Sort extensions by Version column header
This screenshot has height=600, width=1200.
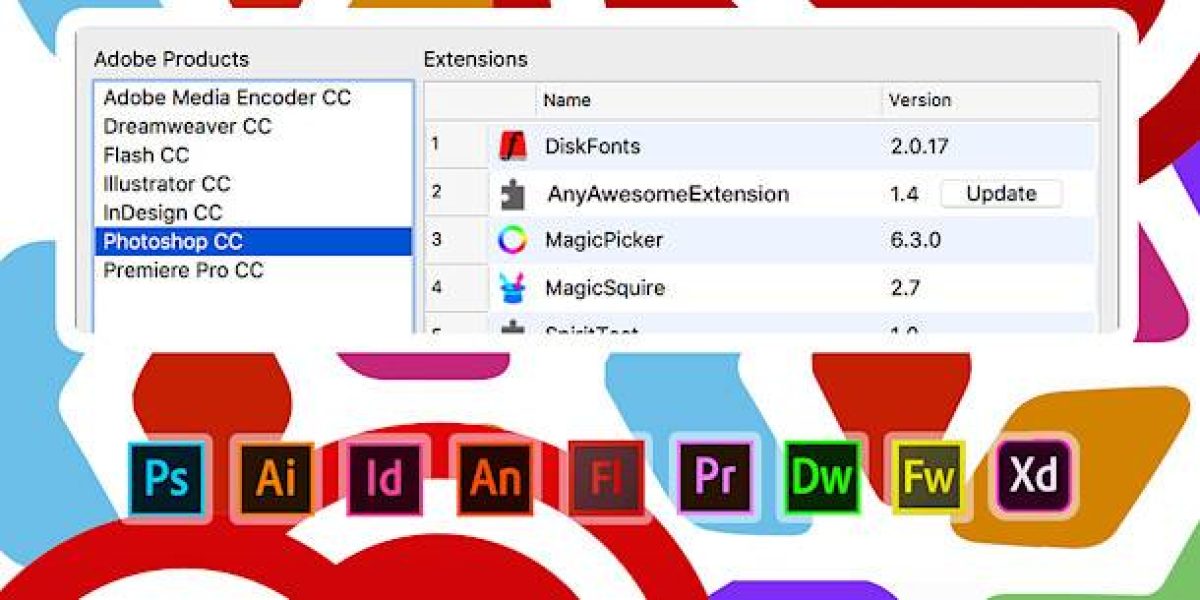click(x=920, y=100)
